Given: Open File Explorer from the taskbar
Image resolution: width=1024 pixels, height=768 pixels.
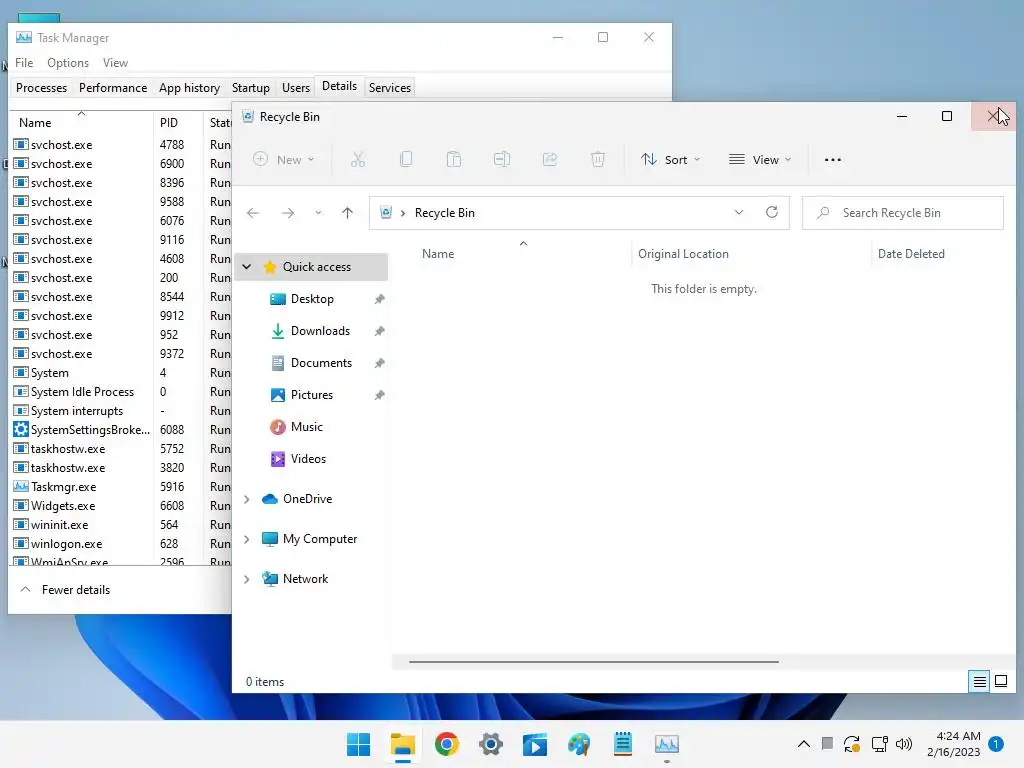Looking at the screenshot, I should [403, 744].
